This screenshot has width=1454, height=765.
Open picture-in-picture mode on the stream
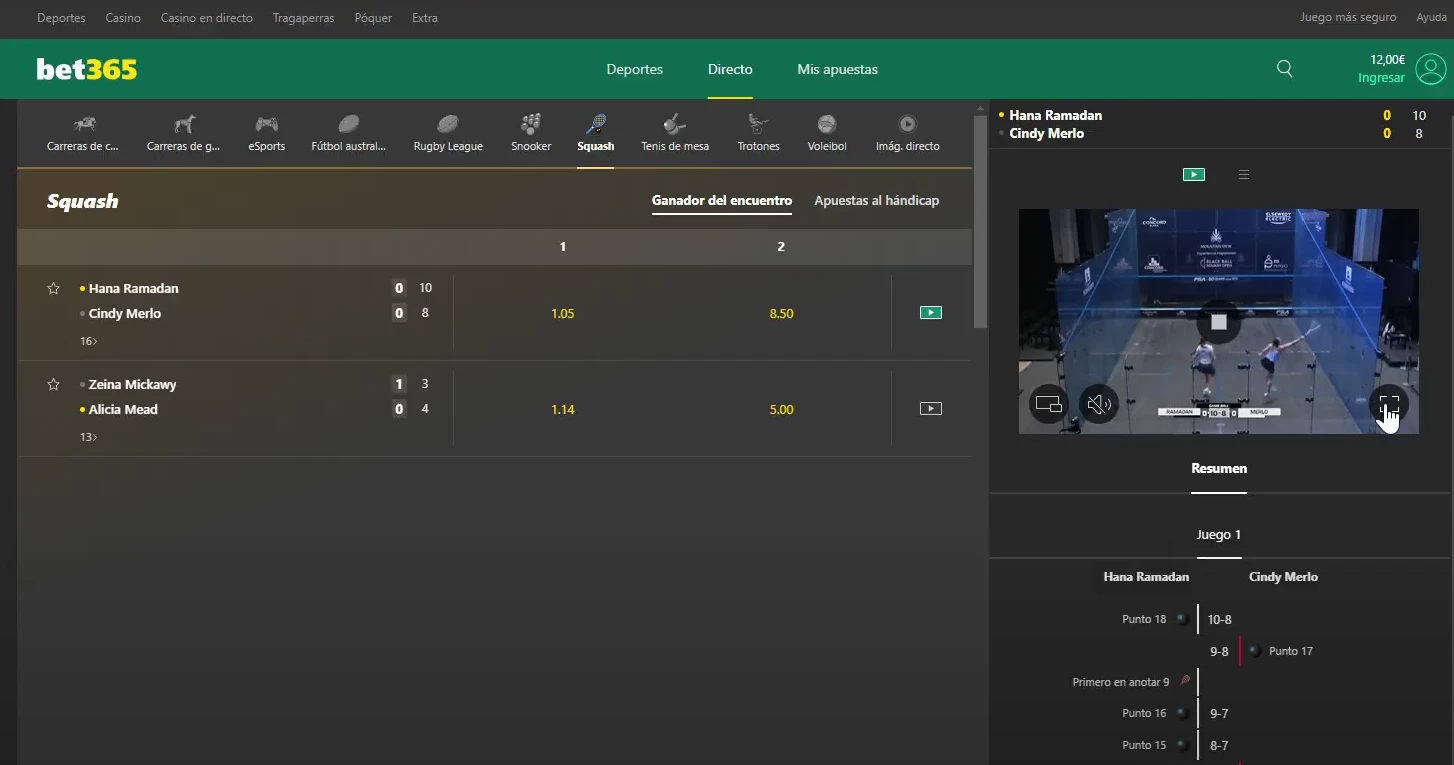1047,404
